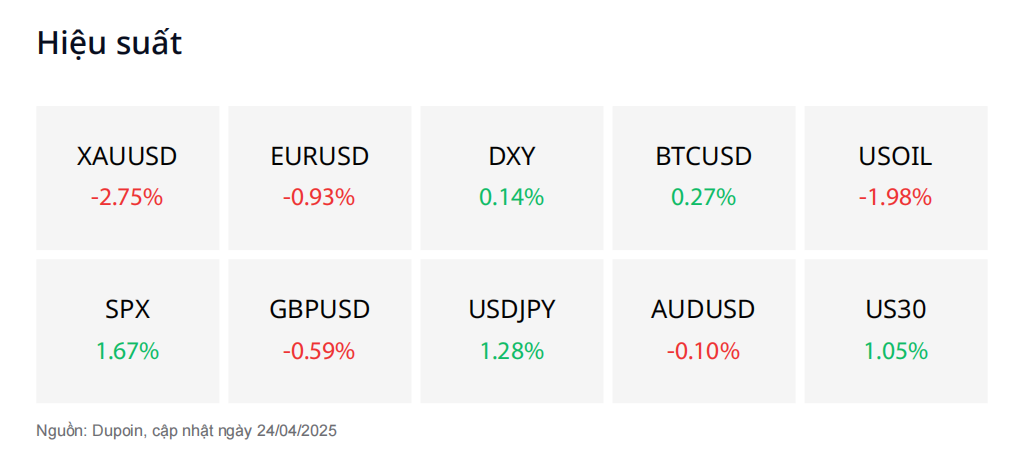The image size is (1033, 460).
Task: Click the GBPUSD tile
Action: coord(320,331)
